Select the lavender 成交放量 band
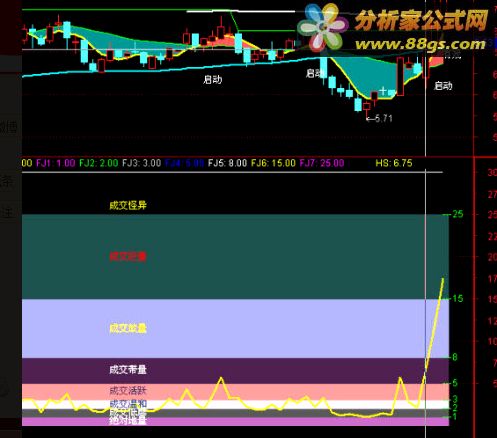The height and width of the screenshot is (438, 497). coord(235,329)
